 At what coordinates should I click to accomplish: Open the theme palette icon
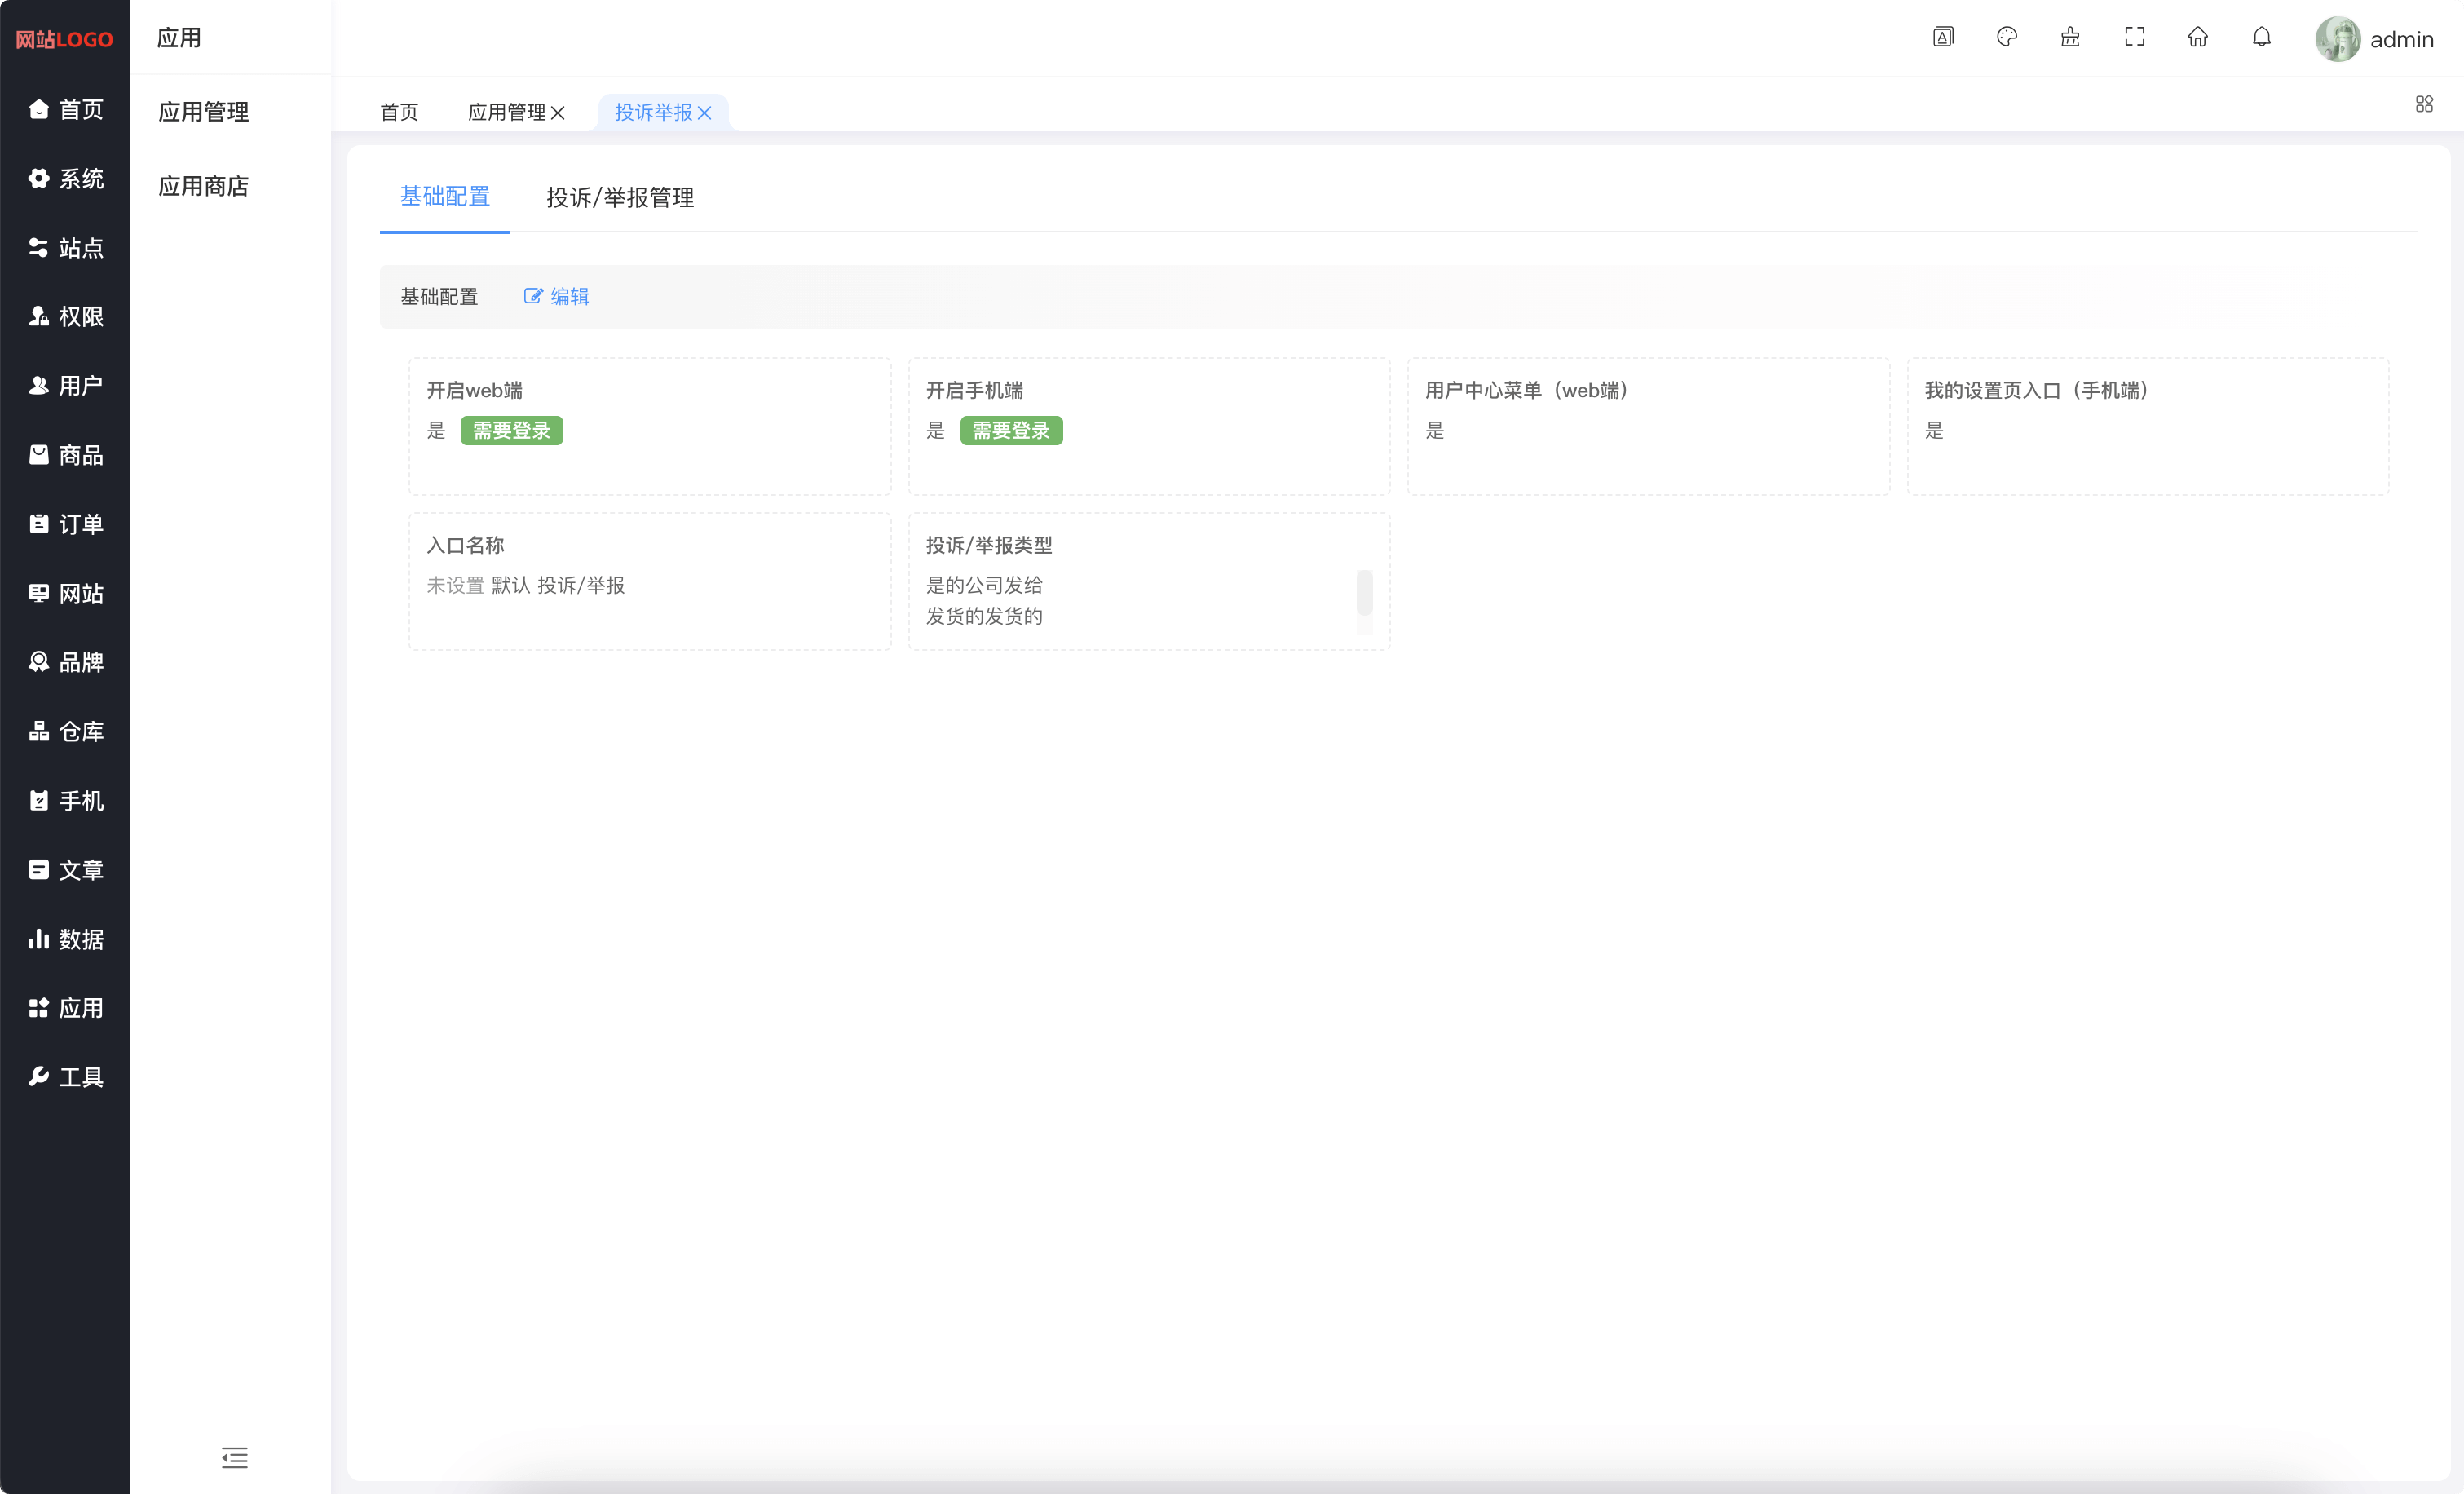2006,37
